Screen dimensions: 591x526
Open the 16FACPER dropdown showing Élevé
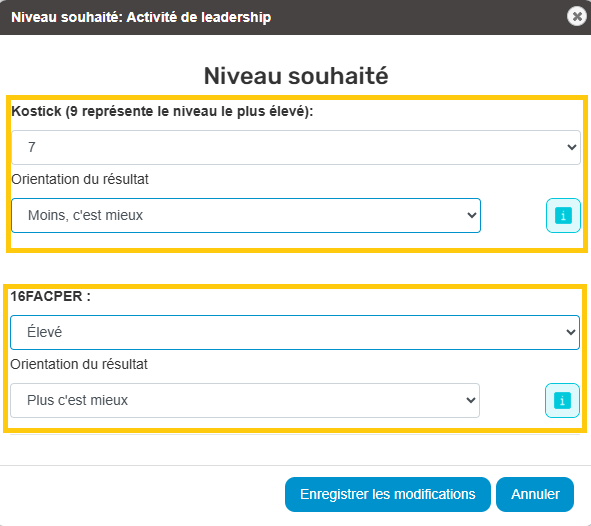(295, 332)
